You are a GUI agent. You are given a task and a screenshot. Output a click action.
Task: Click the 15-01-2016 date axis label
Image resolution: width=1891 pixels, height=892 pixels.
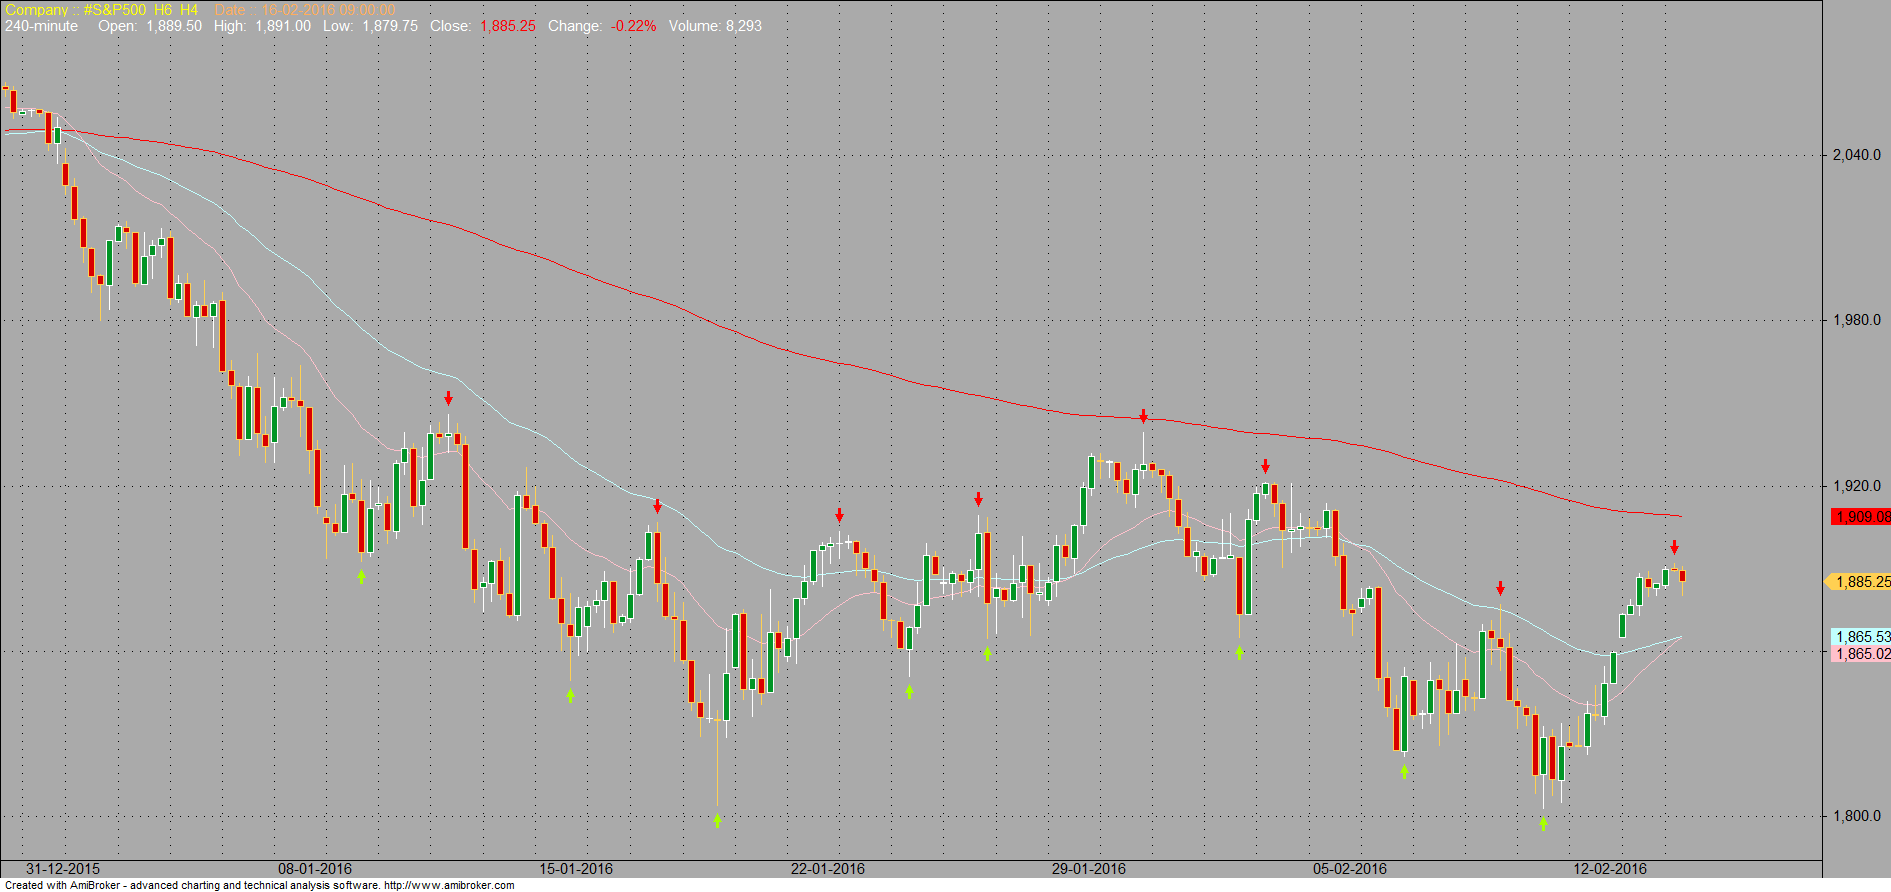click(x=576, y=869)
